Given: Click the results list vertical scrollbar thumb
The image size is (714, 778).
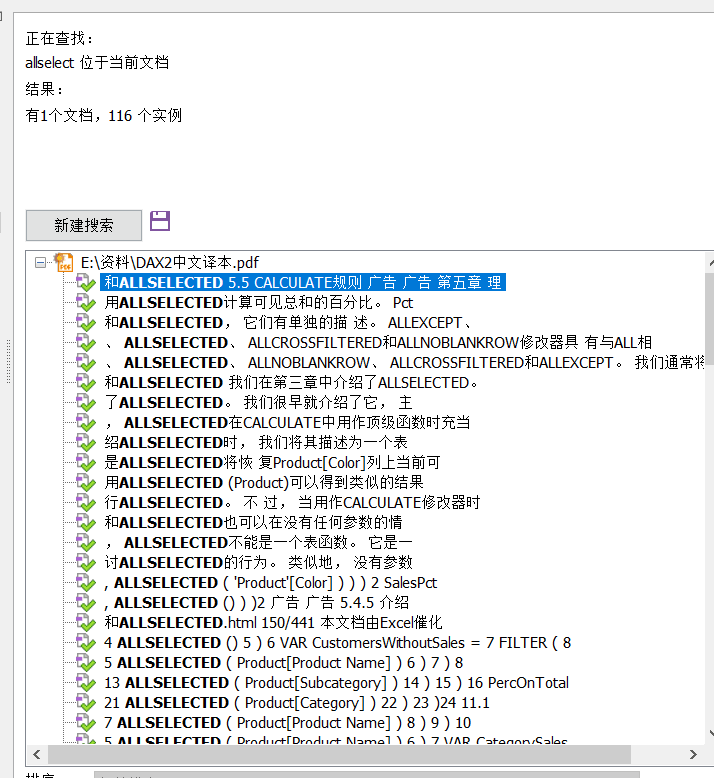Looking at the screenshot, I should coord(710,318).
